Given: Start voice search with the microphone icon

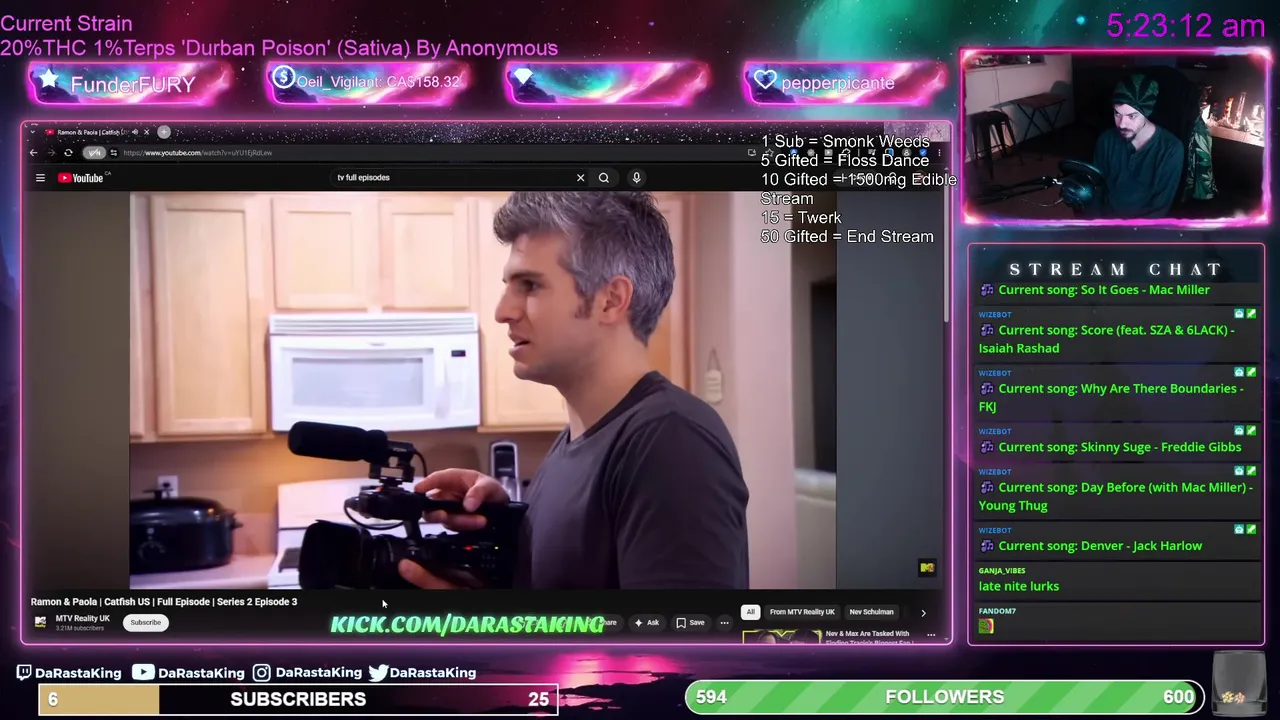Looking at the screenshot, I should (636, 178).
